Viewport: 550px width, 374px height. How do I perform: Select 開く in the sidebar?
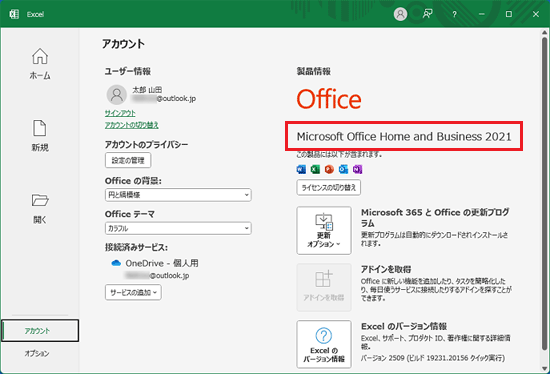[40, 209]
